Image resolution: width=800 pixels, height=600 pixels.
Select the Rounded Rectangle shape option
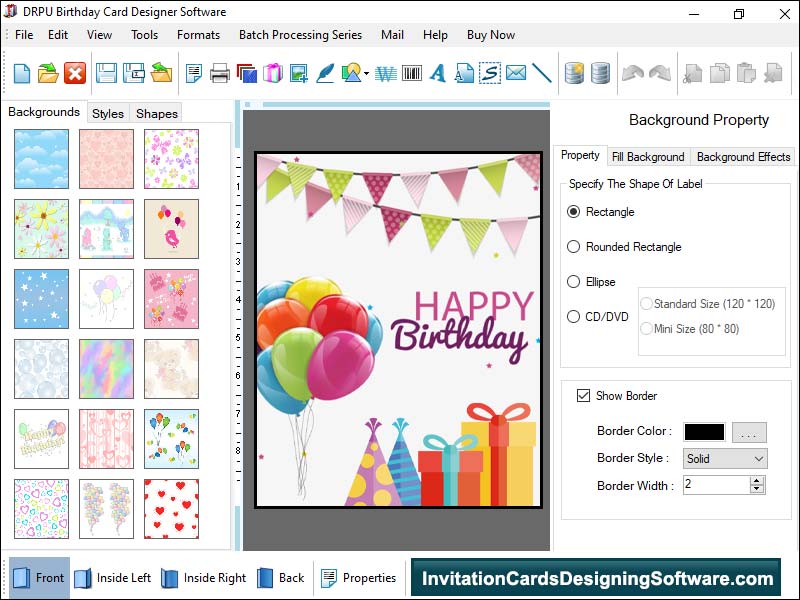click(574, 247)
